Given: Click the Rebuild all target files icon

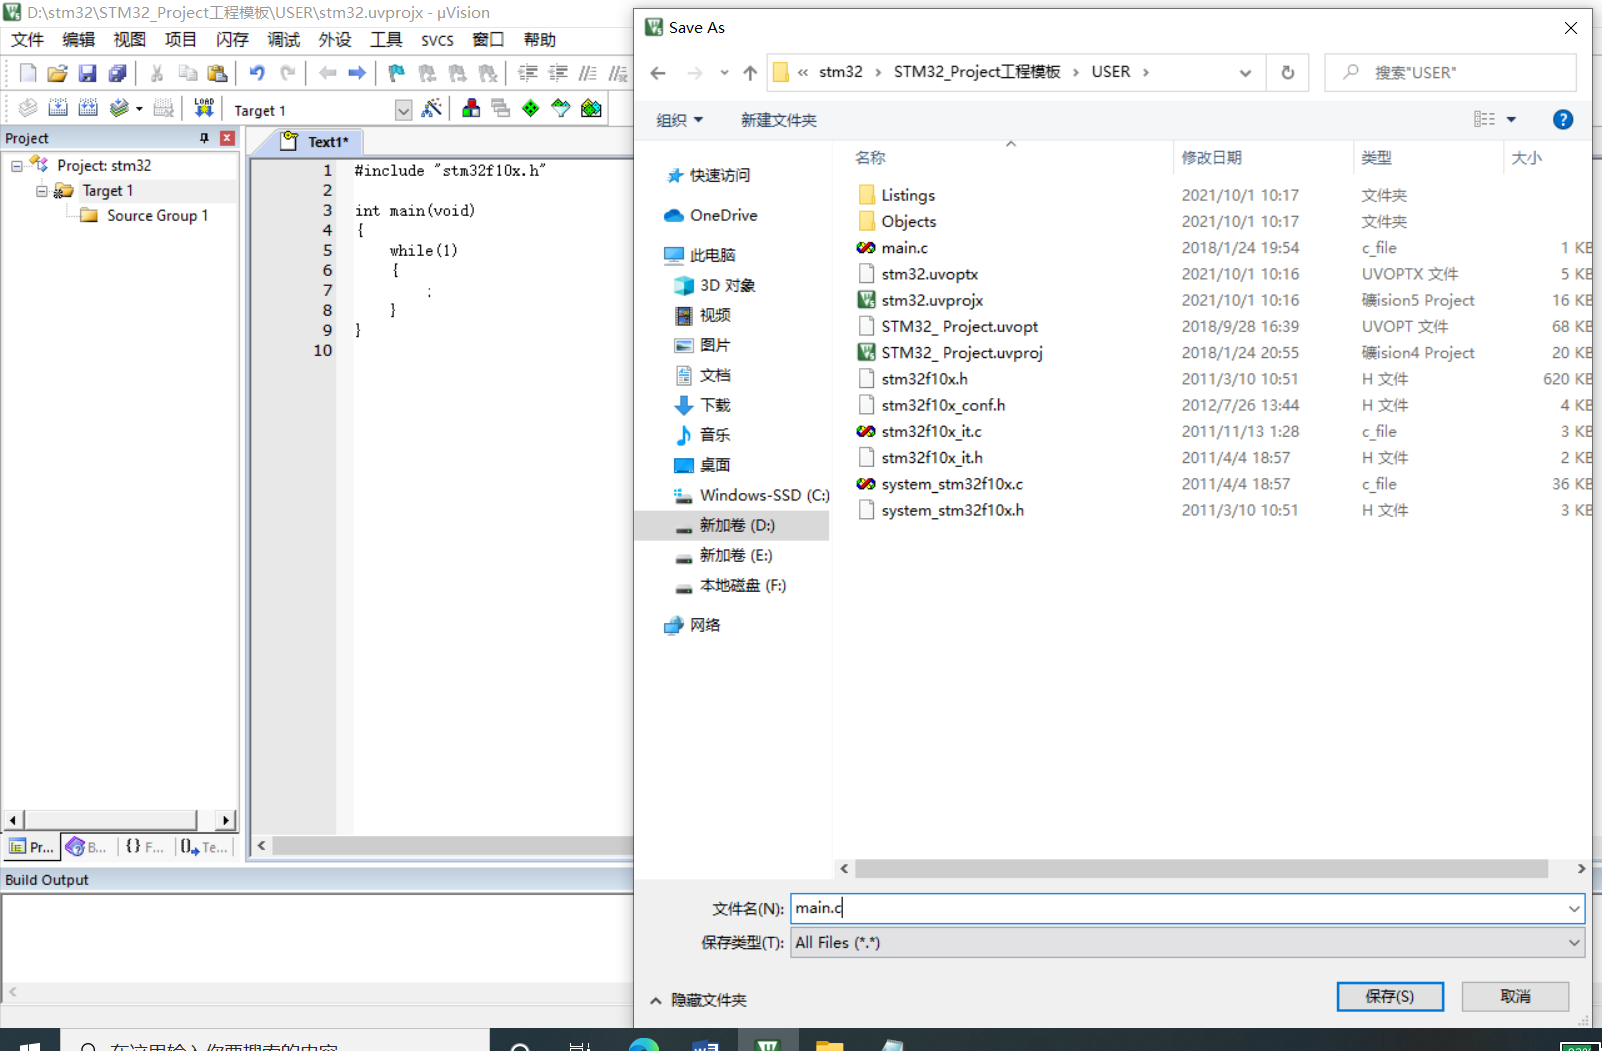Looking at the screenshot, I should click(x=88, y=108).
